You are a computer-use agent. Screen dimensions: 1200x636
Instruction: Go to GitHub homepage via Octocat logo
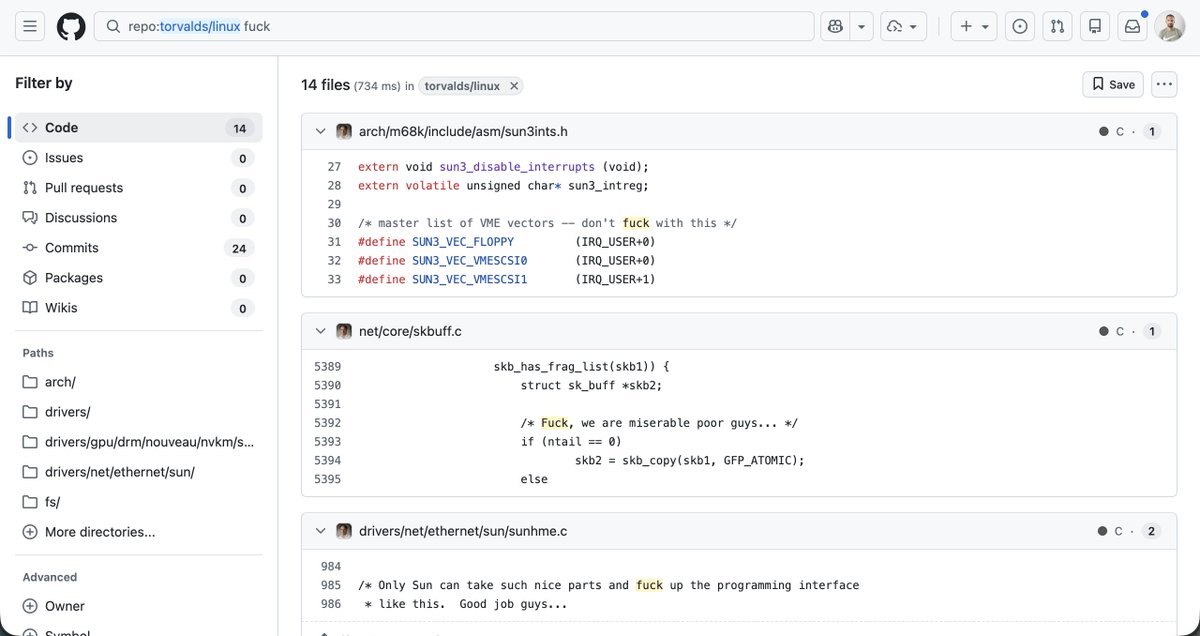click(x=71, y=27)
